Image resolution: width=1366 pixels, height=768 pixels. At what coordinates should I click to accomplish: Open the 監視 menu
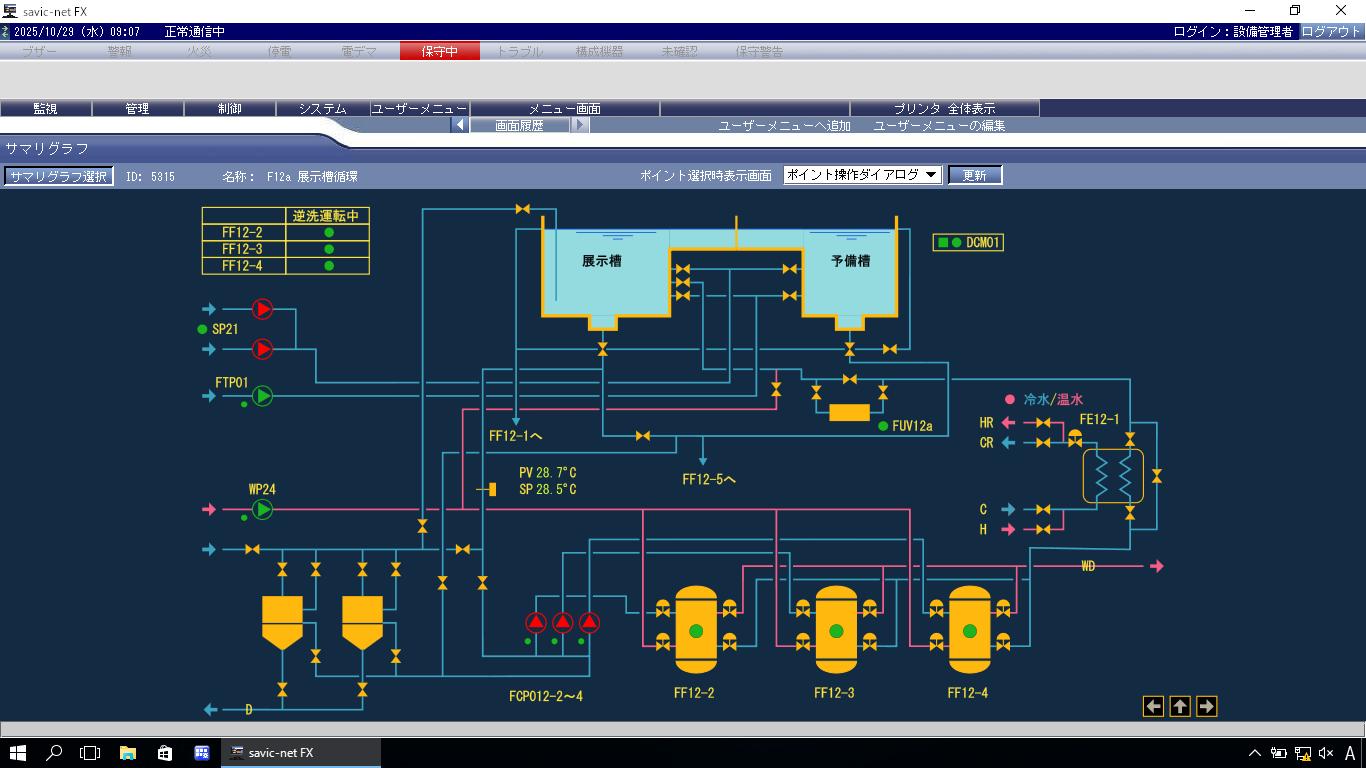click(x=46, y=109)
